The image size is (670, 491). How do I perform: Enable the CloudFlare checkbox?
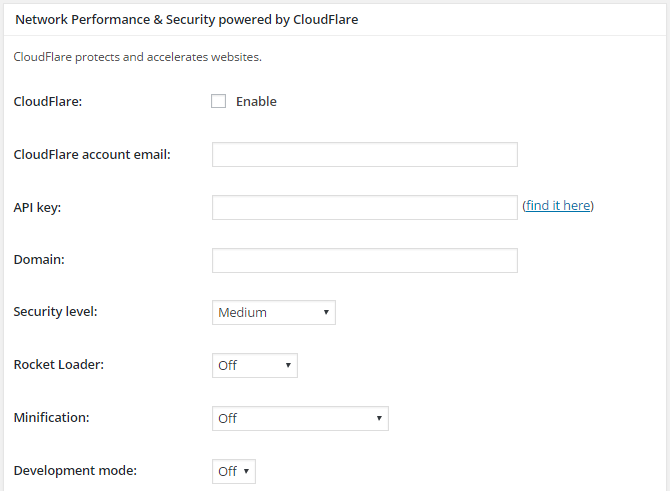(x=218, y=101)
